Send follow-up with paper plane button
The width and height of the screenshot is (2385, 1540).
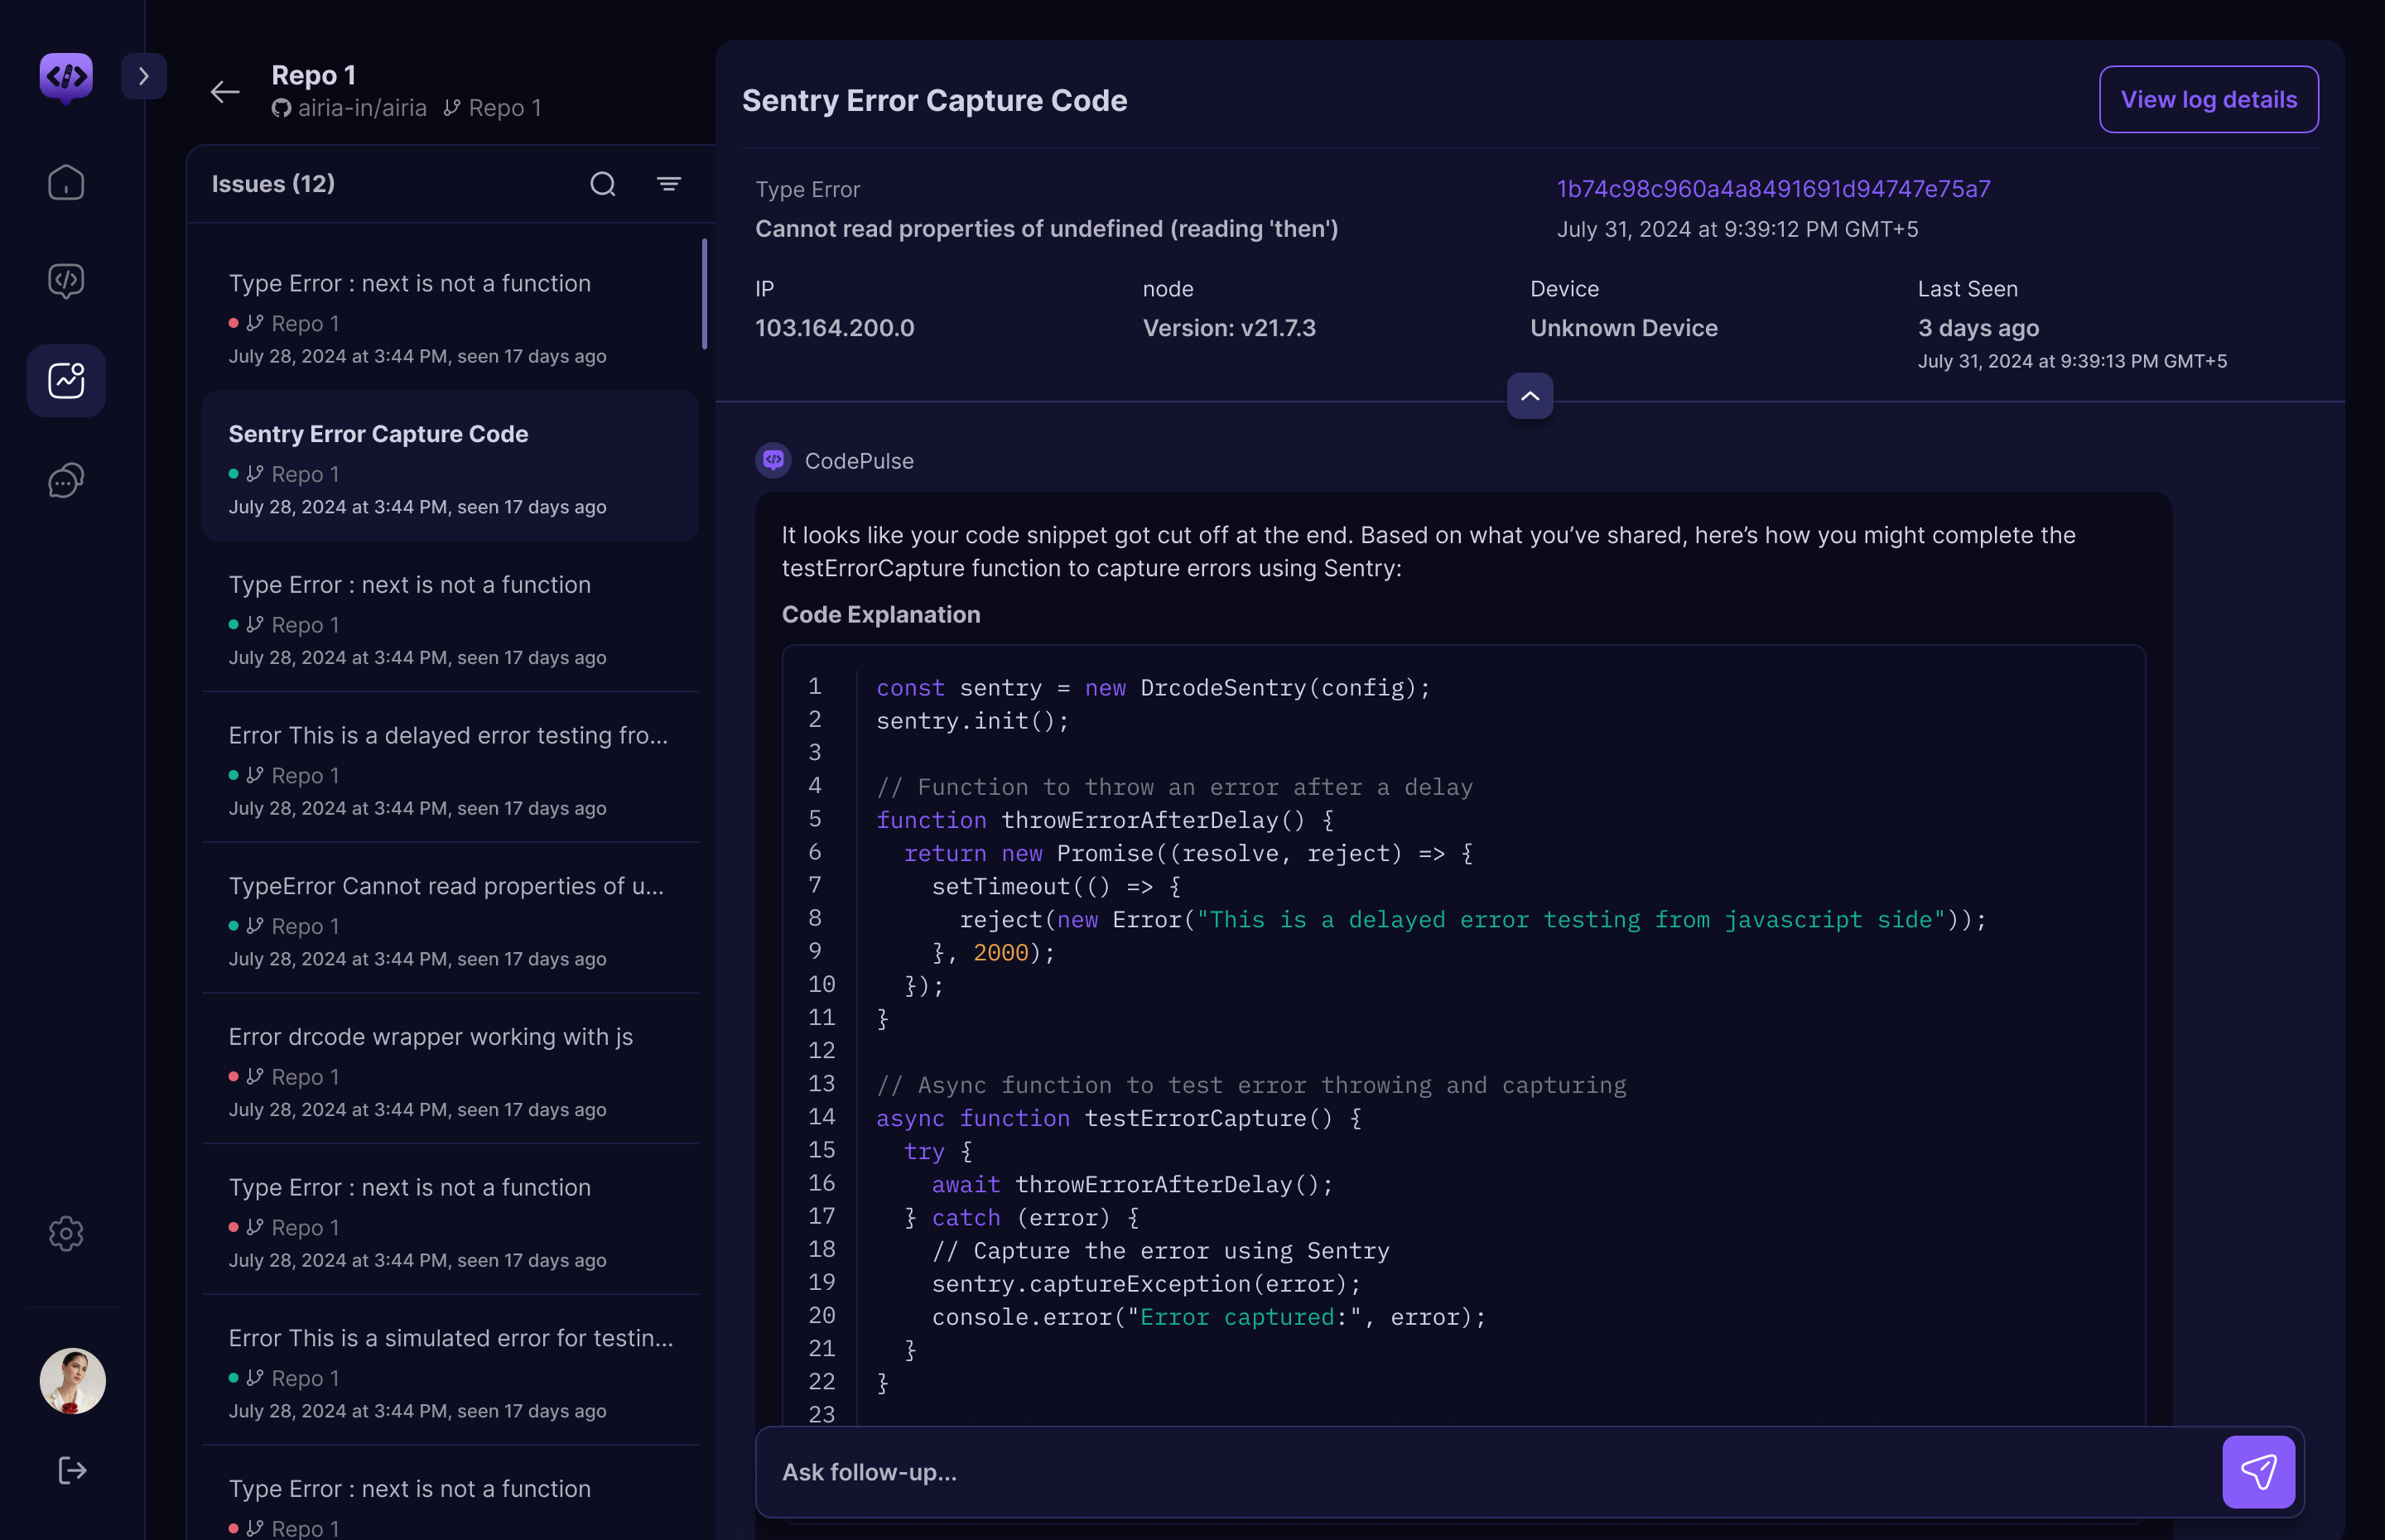(2258, 1471)
